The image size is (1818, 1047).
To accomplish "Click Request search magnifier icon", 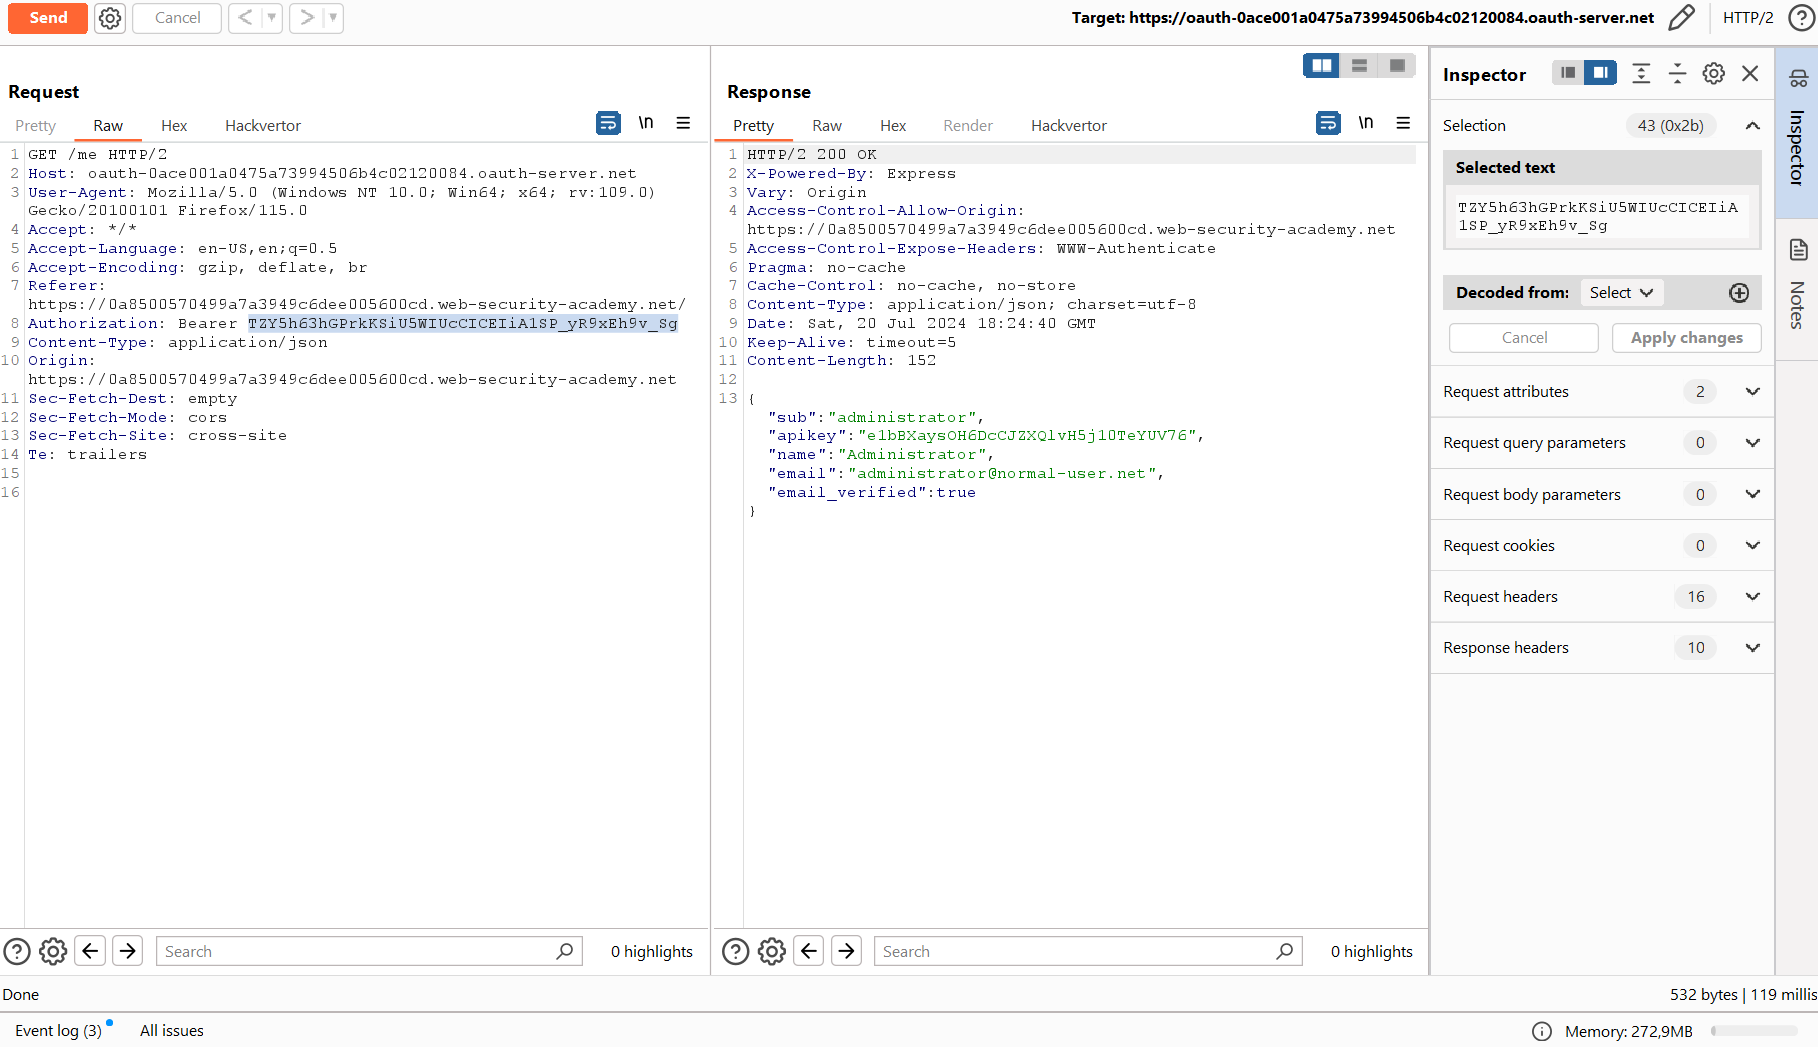I will tap(565, 951).
